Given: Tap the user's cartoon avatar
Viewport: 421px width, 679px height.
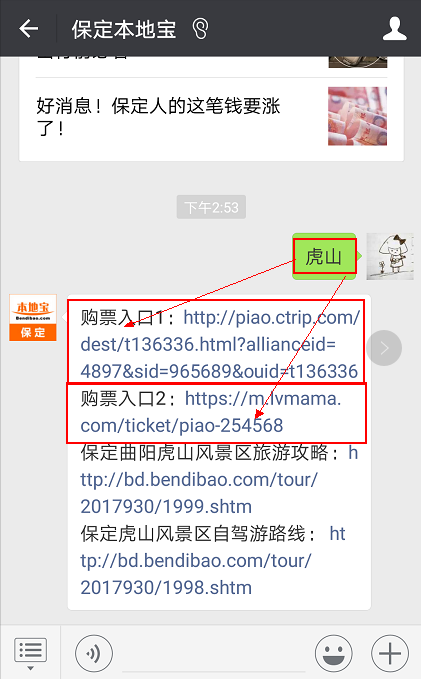Looking at the screenshot, I should pyautogui.click(x=390, y=256).
